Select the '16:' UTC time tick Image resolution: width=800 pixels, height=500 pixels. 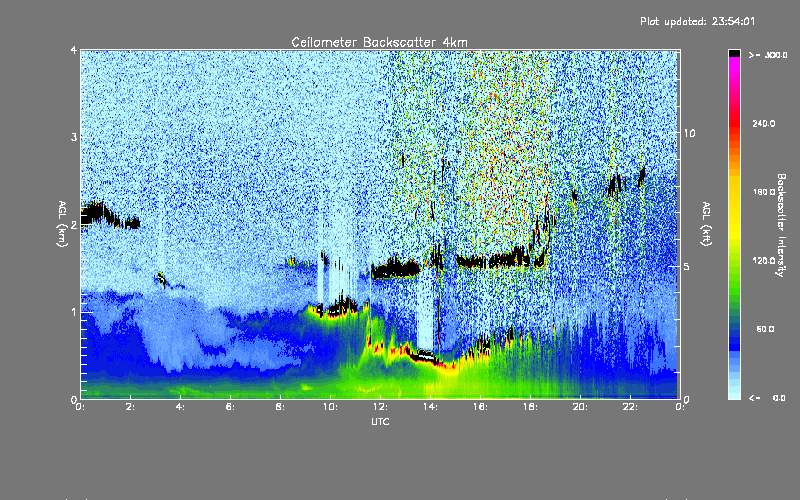(x=480, y=407)
